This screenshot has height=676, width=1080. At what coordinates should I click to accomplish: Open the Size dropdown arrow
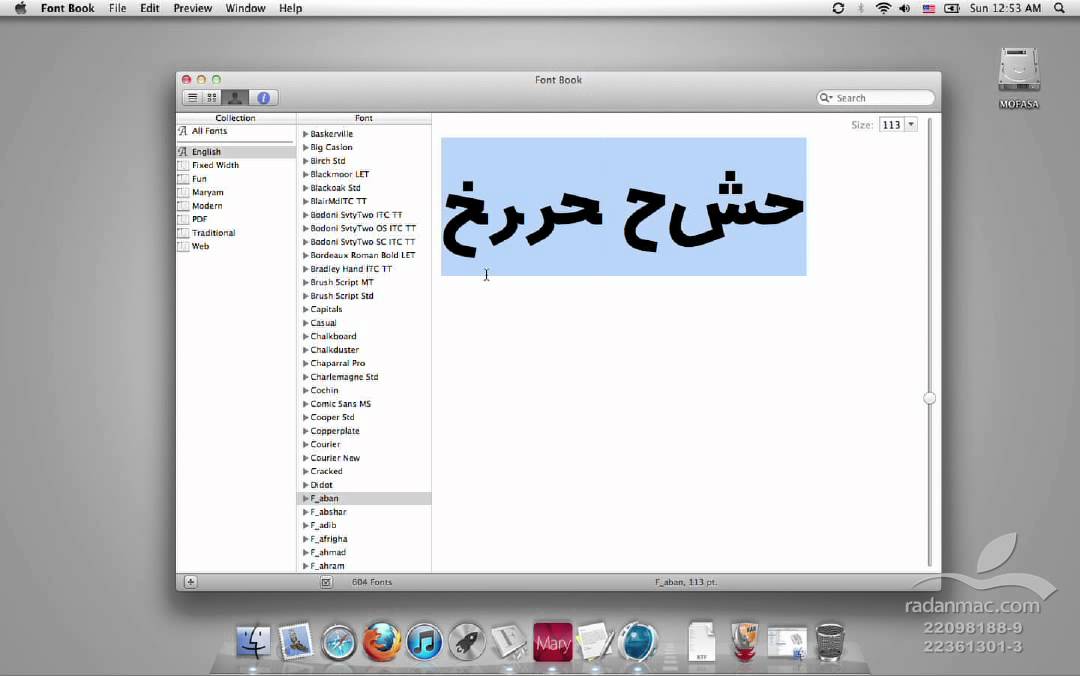click(911, 125)
